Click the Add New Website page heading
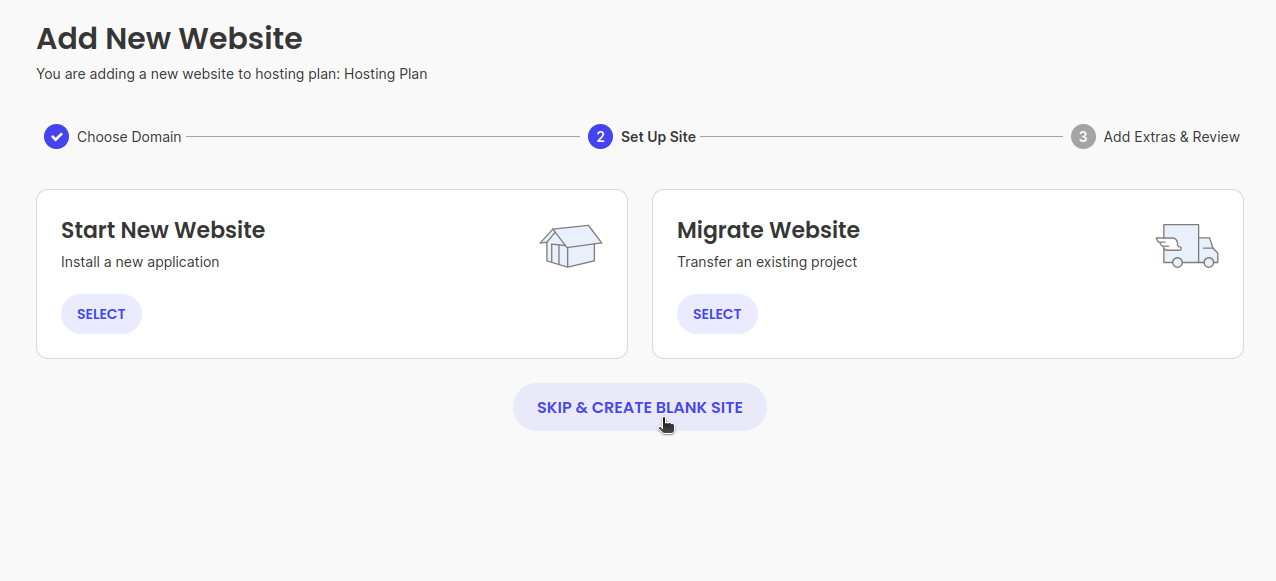The image size is (1276, 581). [169, 38]
